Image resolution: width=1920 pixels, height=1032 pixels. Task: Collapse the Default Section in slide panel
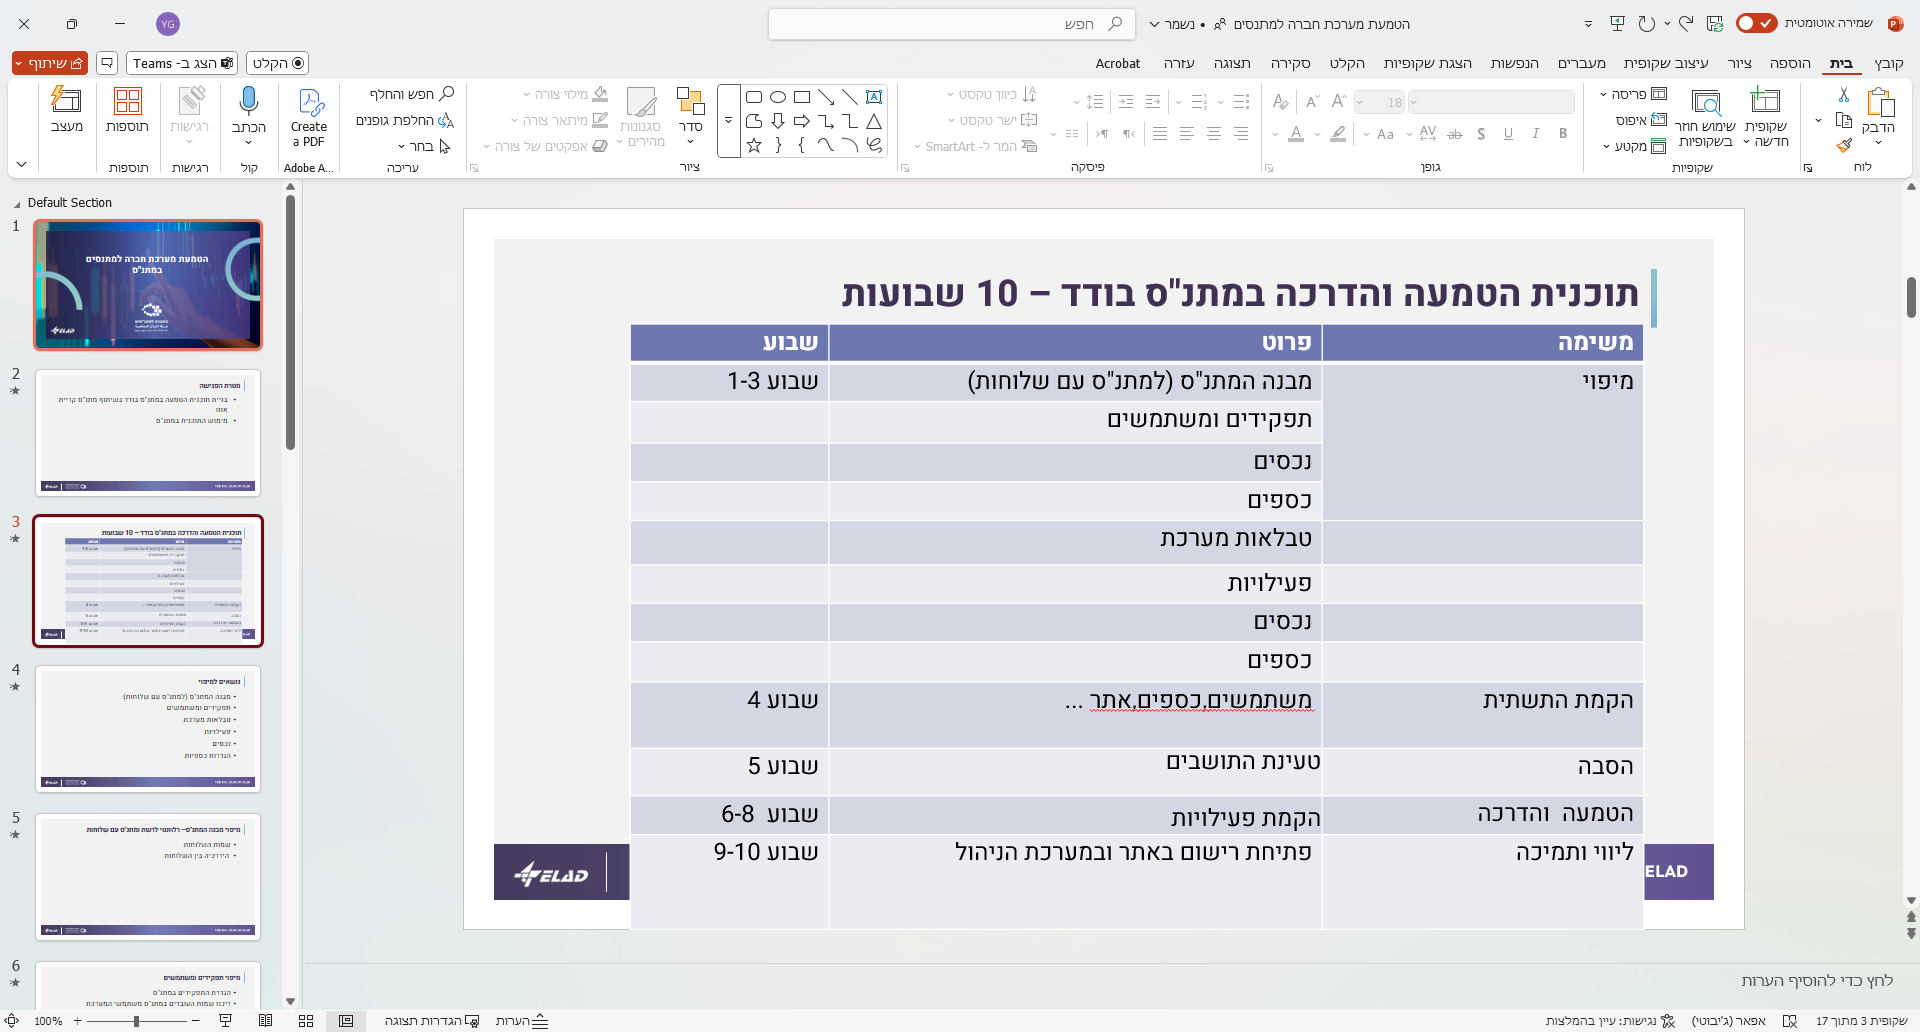click(16, 202)
